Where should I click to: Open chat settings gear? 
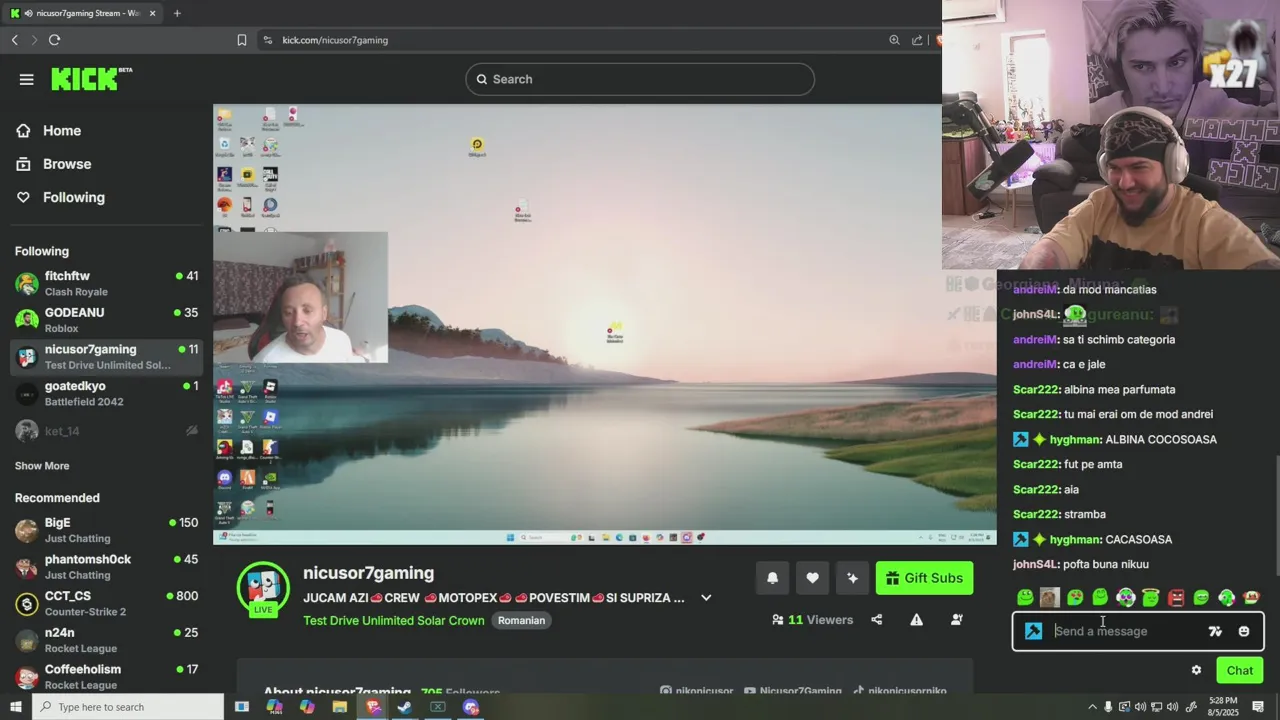click(1196, 670)
